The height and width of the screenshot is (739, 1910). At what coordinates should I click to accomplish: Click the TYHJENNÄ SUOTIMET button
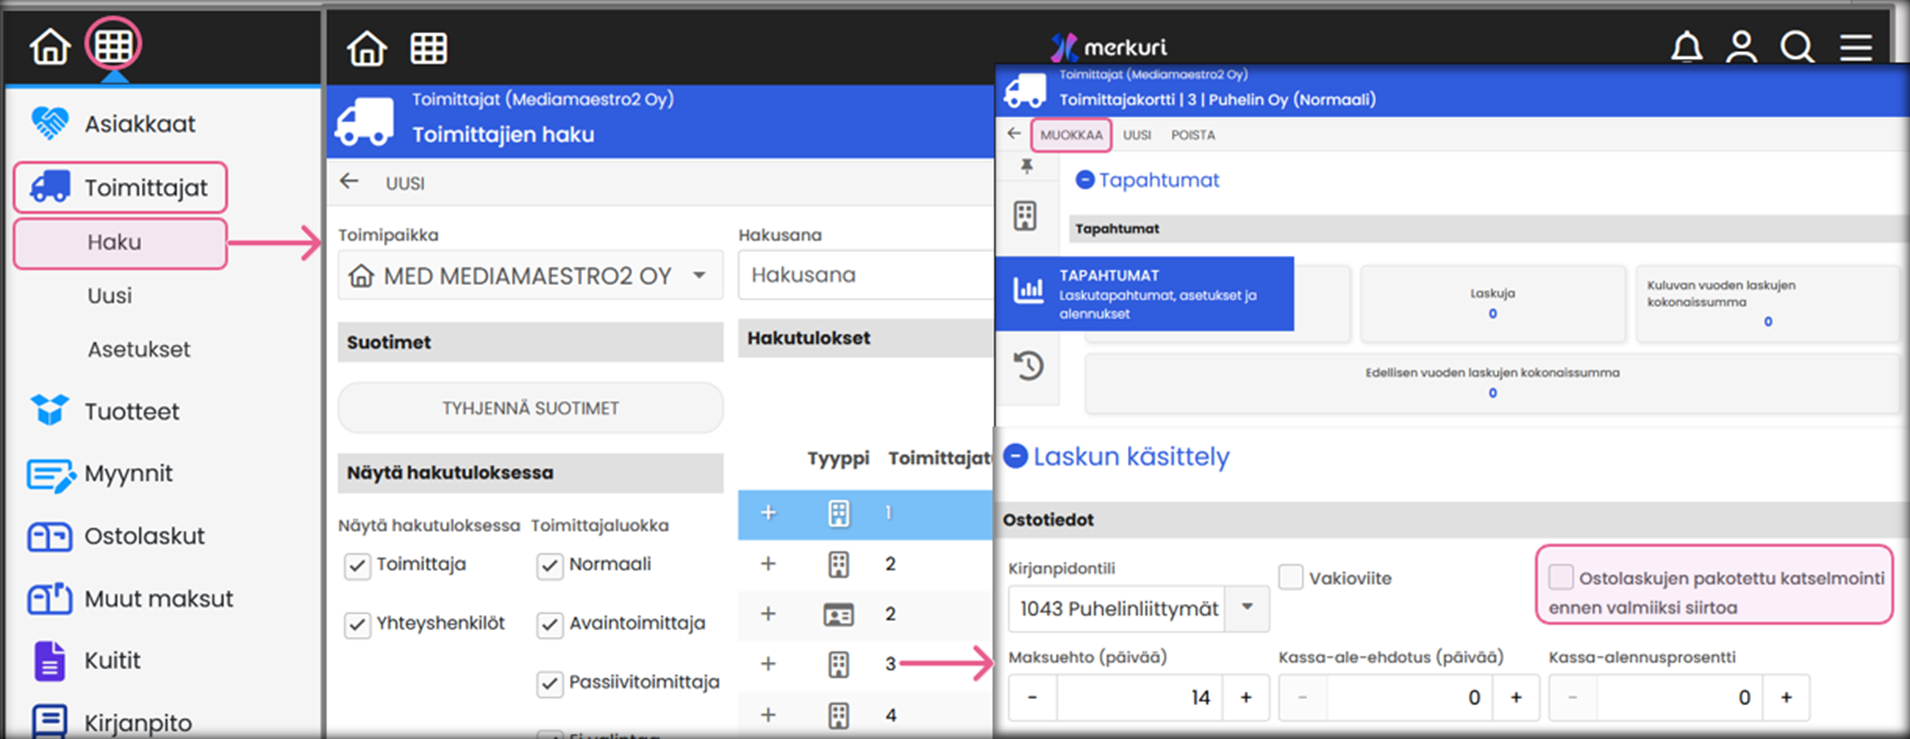pos(530,408)
